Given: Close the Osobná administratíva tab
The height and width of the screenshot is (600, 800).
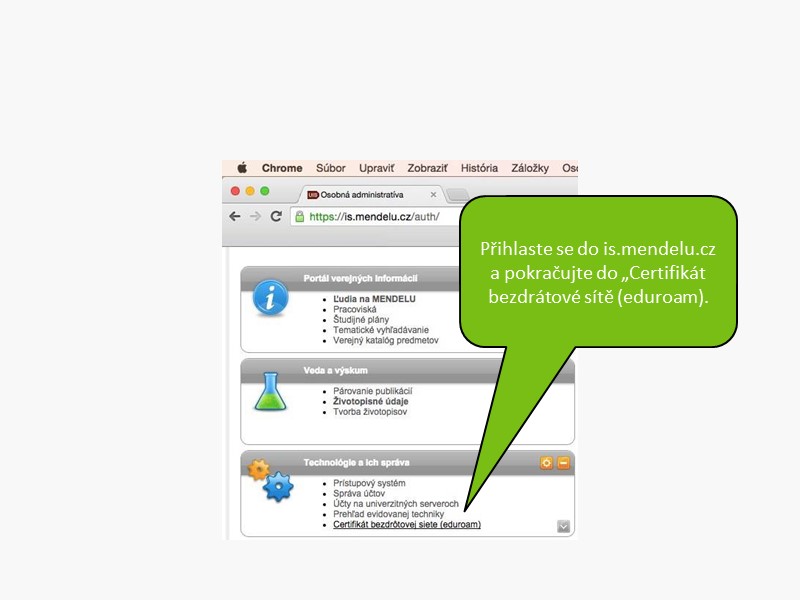Looking at the screenshot, I should pos(434,195).
